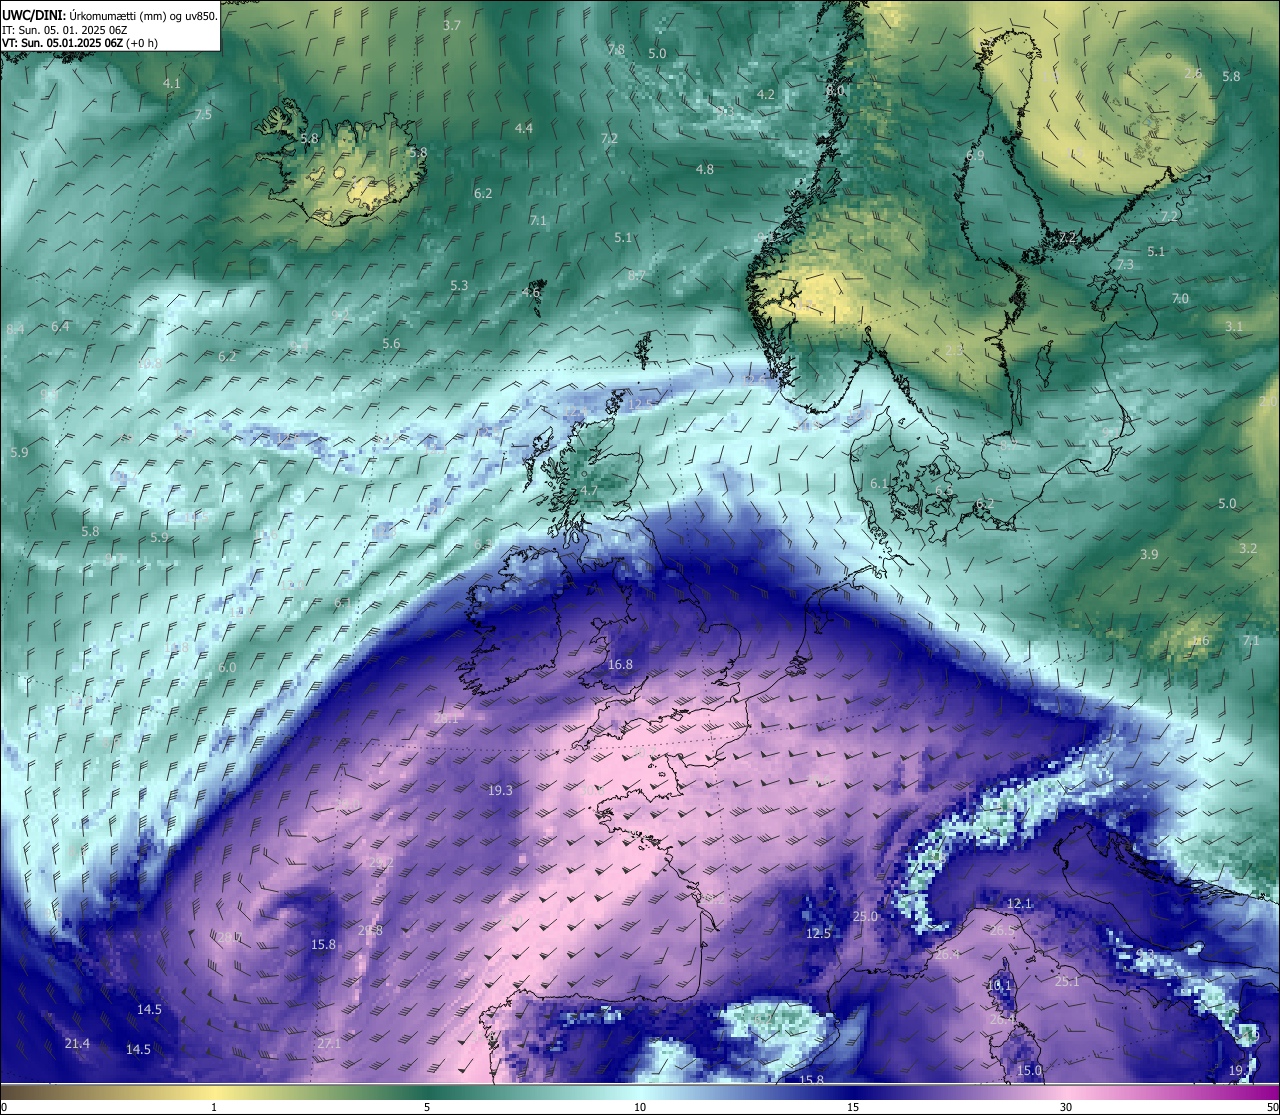The image size is (1280, 1115).
Task: Click the 6.4 value near the left edge
Action: pyautogui.click(x=60, y=327)
